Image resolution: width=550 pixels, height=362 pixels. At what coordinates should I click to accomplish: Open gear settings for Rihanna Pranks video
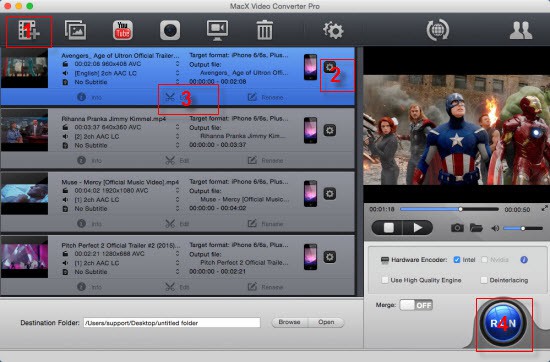329,130
